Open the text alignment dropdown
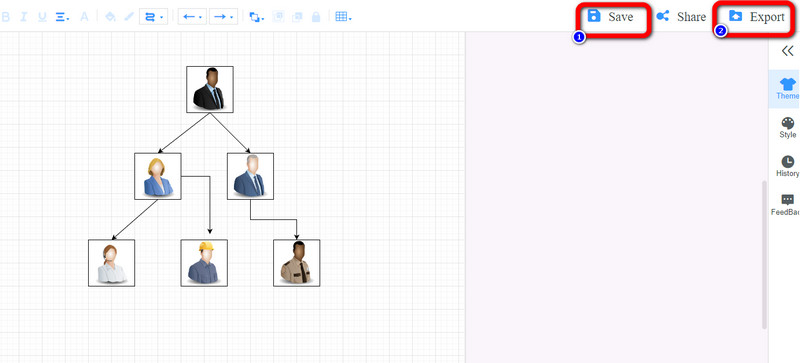The height and width of the screenshot is (363, 800). click(62, 17)
